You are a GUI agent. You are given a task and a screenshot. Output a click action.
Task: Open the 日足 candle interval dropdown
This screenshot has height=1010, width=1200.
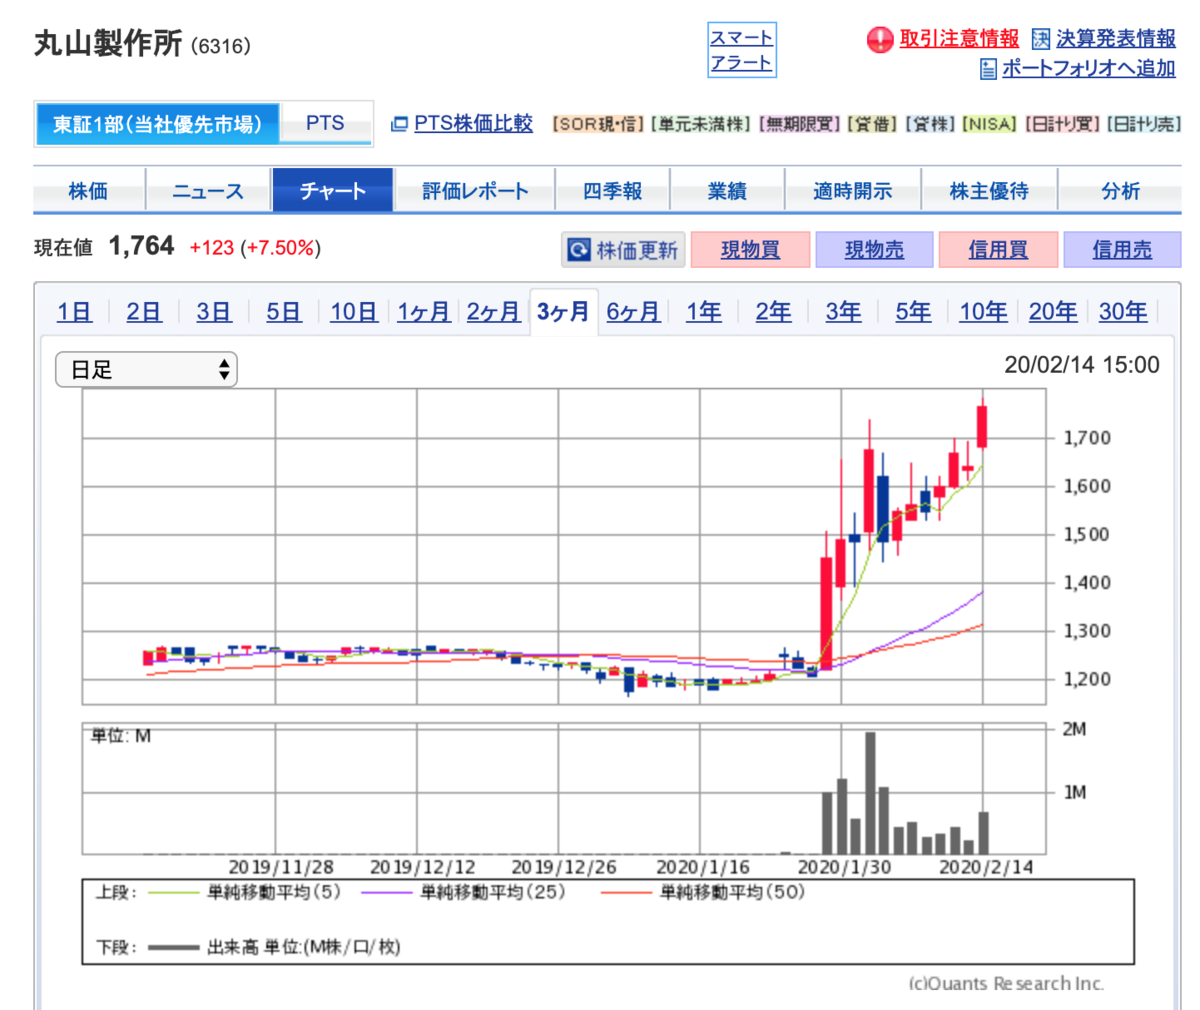(x=146, y=370)
